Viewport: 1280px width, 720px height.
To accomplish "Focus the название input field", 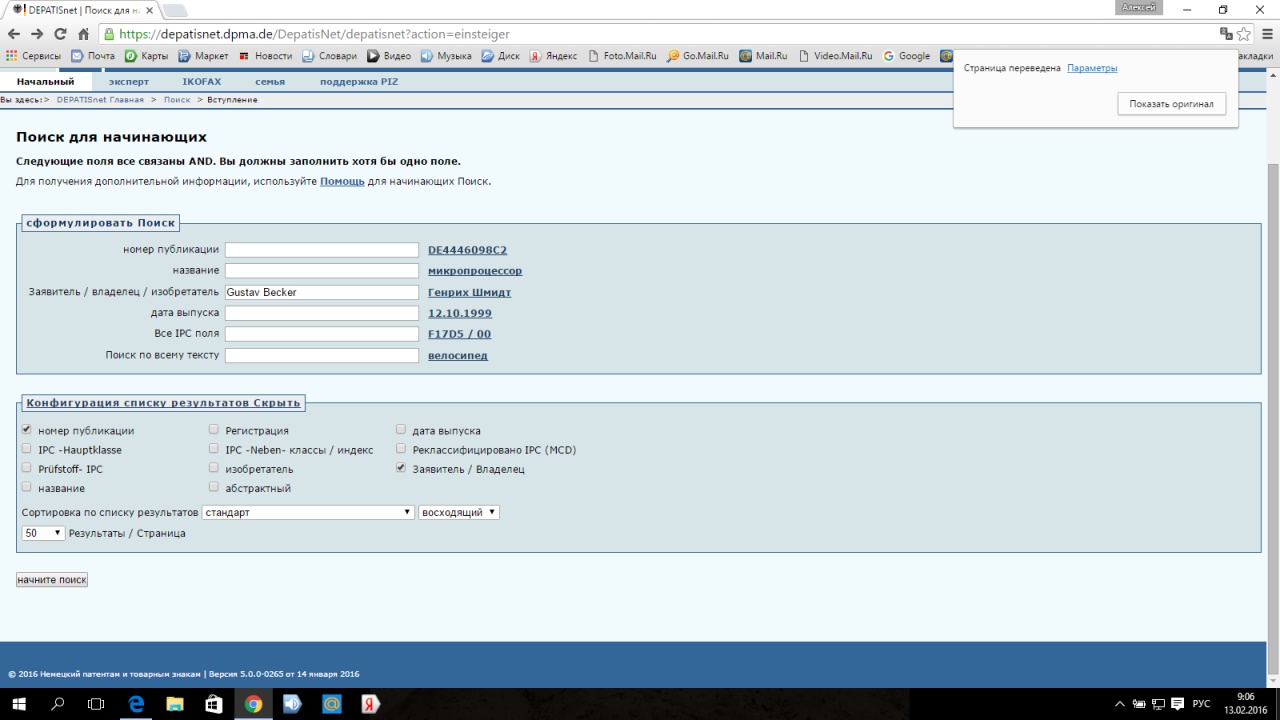I will click(x=321, y=271).
